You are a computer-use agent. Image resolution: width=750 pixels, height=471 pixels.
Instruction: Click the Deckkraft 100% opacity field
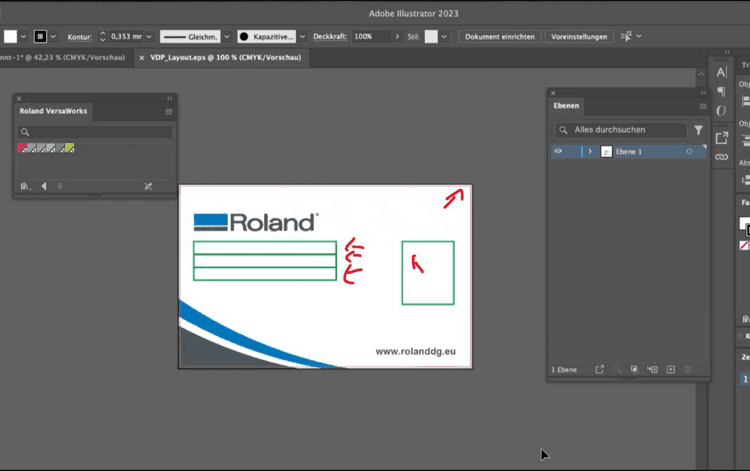[371, 36]
